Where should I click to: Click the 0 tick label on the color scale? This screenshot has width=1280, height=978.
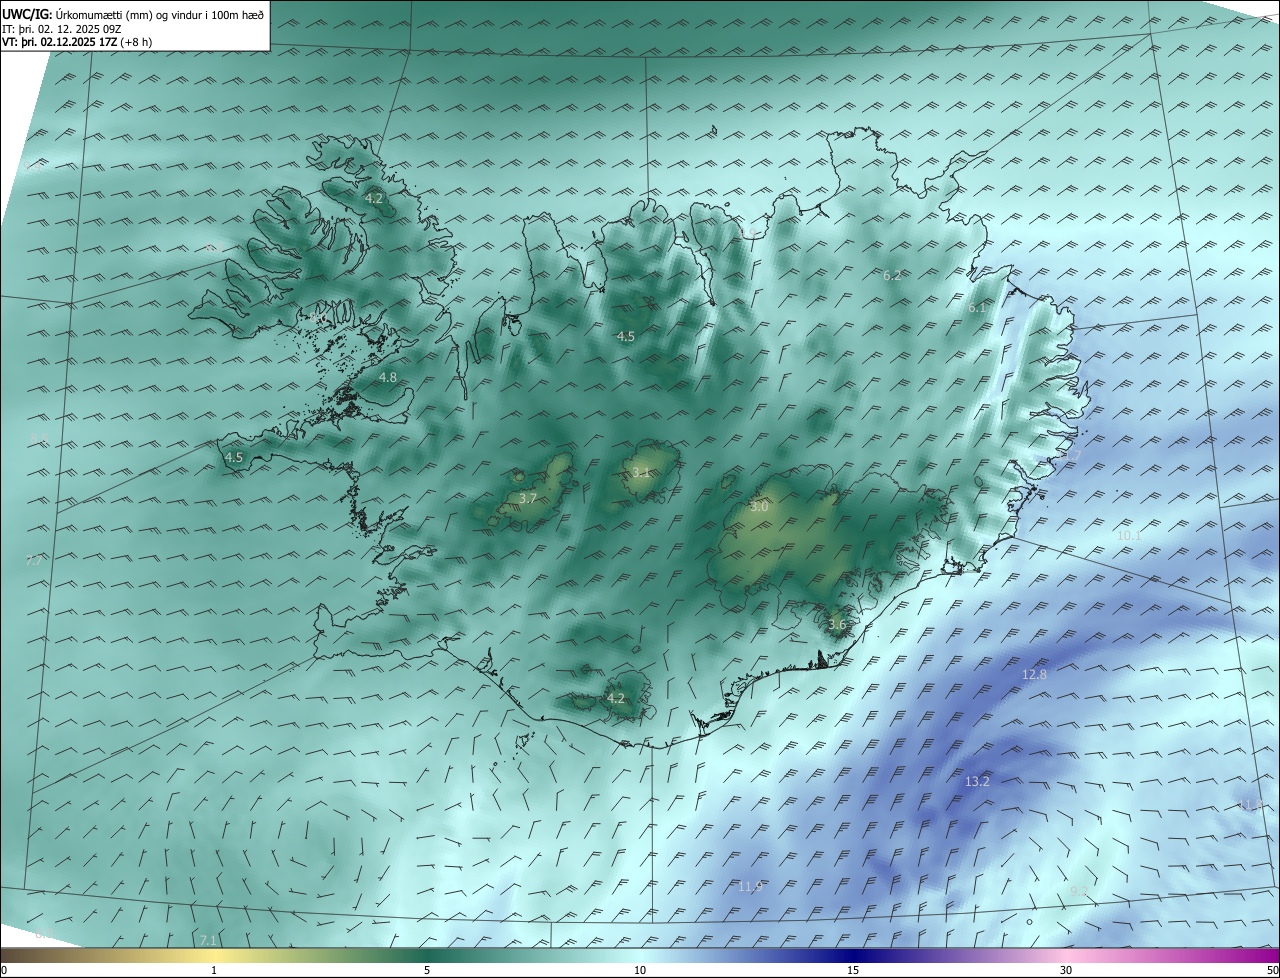coord(4,970)
